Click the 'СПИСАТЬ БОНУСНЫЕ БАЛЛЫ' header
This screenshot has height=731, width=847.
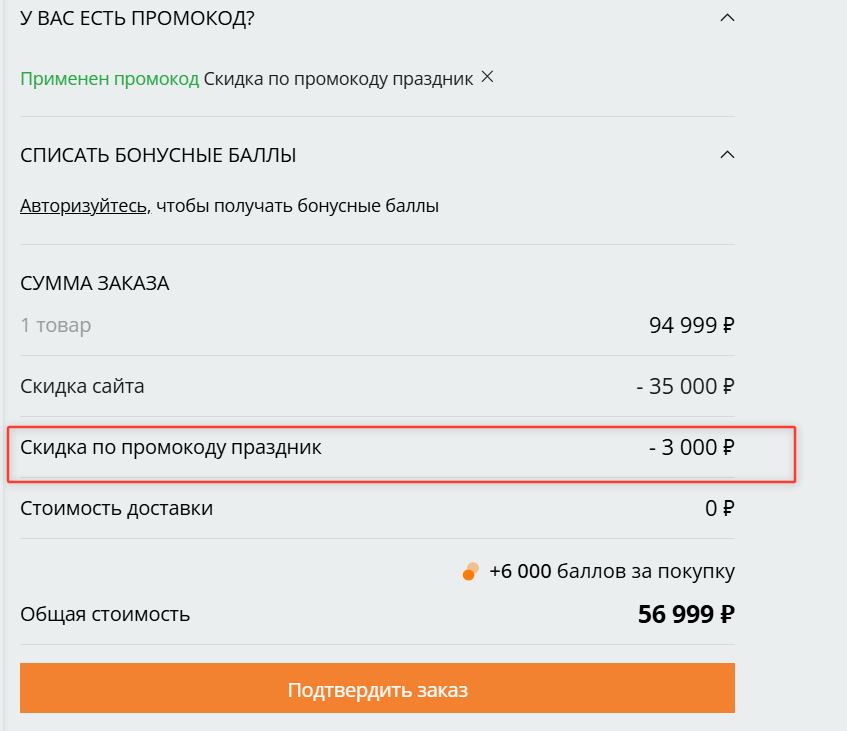(x=158, y=156)
